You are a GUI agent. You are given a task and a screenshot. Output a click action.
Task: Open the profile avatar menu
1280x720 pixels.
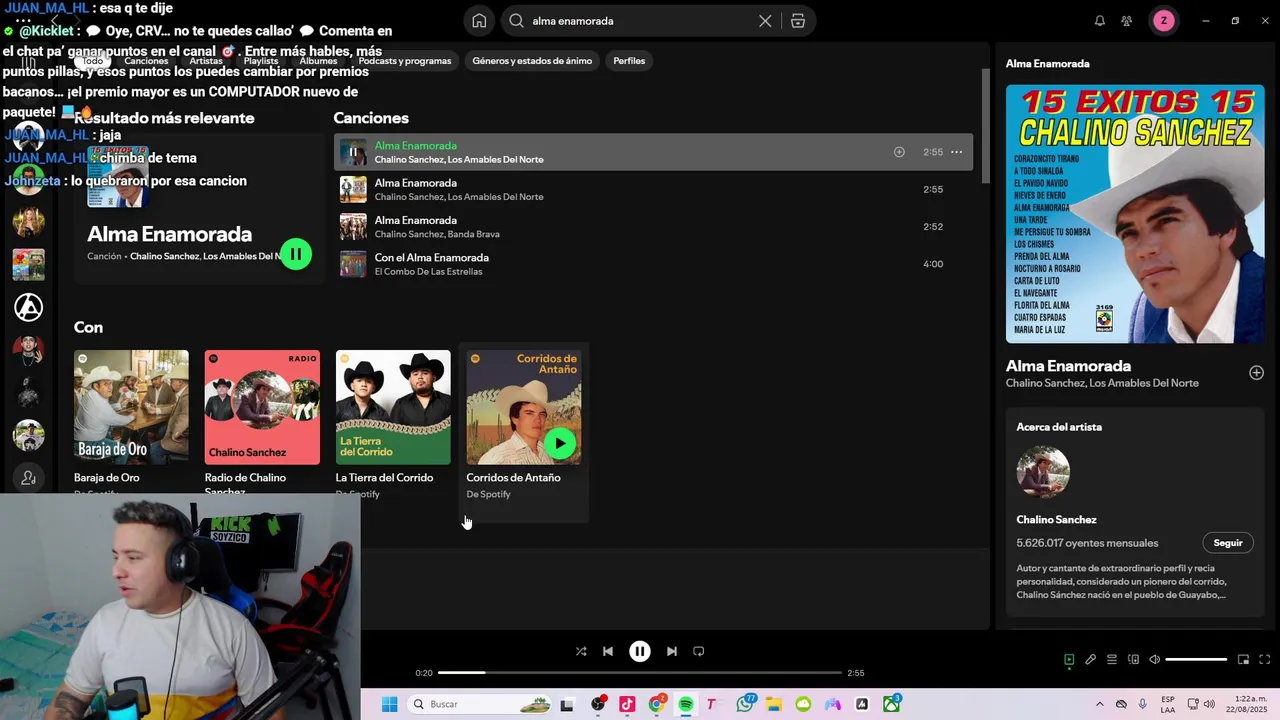click(1163, 21)
